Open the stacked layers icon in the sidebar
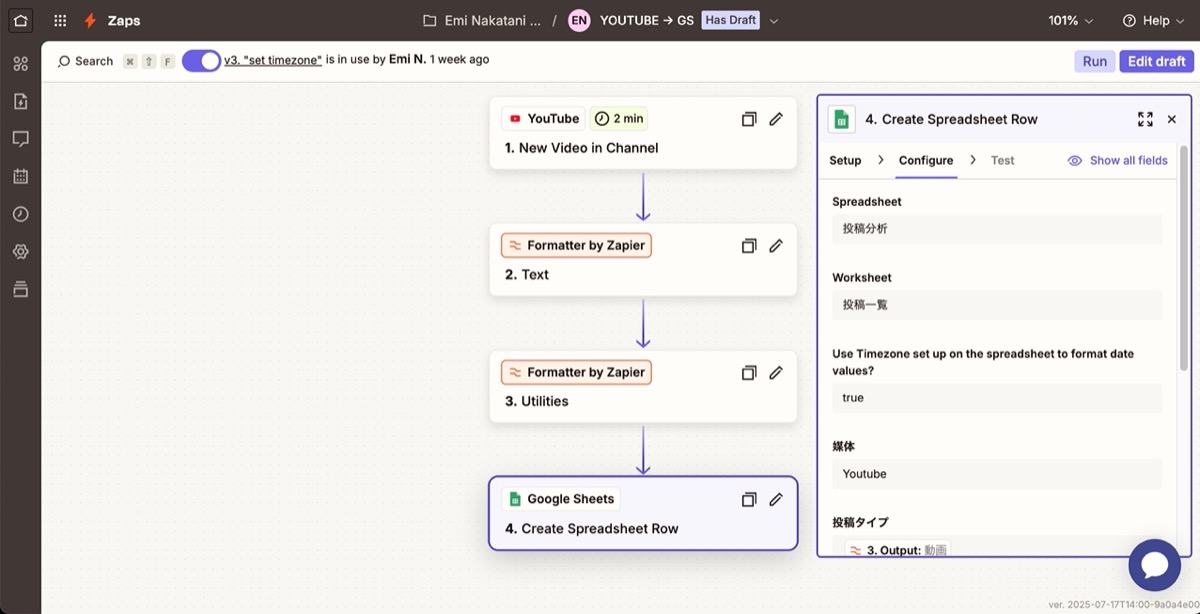Viewport: 1200px width, 614px height. [x=20, y=289]
